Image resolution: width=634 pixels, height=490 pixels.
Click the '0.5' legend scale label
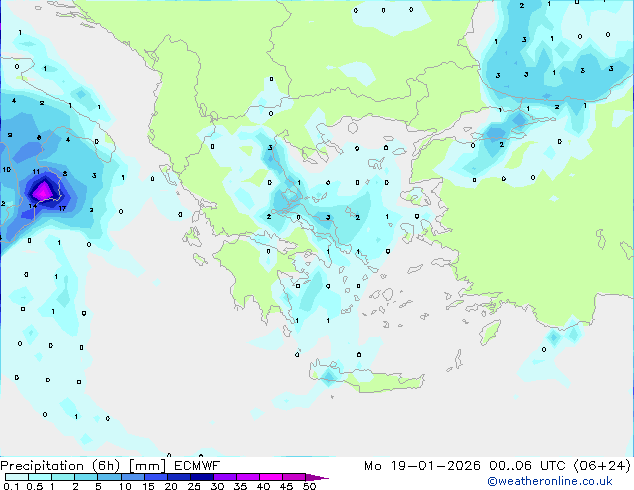35,486
